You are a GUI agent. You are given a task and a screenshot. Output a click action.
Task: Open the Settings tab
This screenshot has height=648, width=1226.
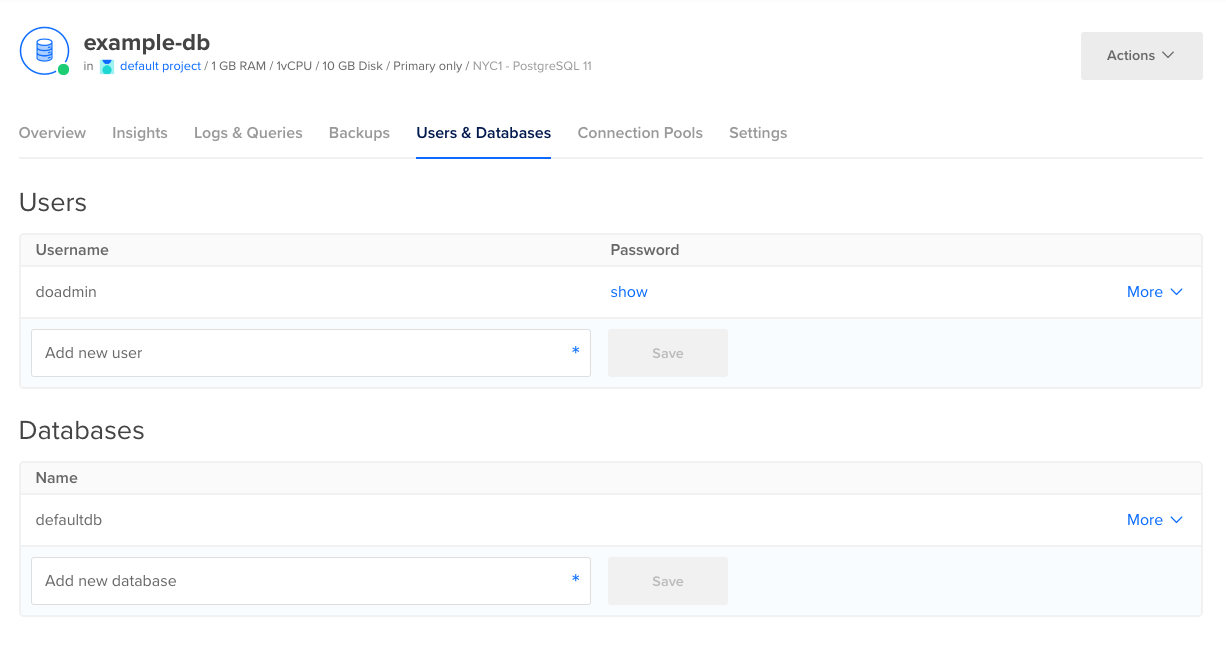click(x=758, y=132)
